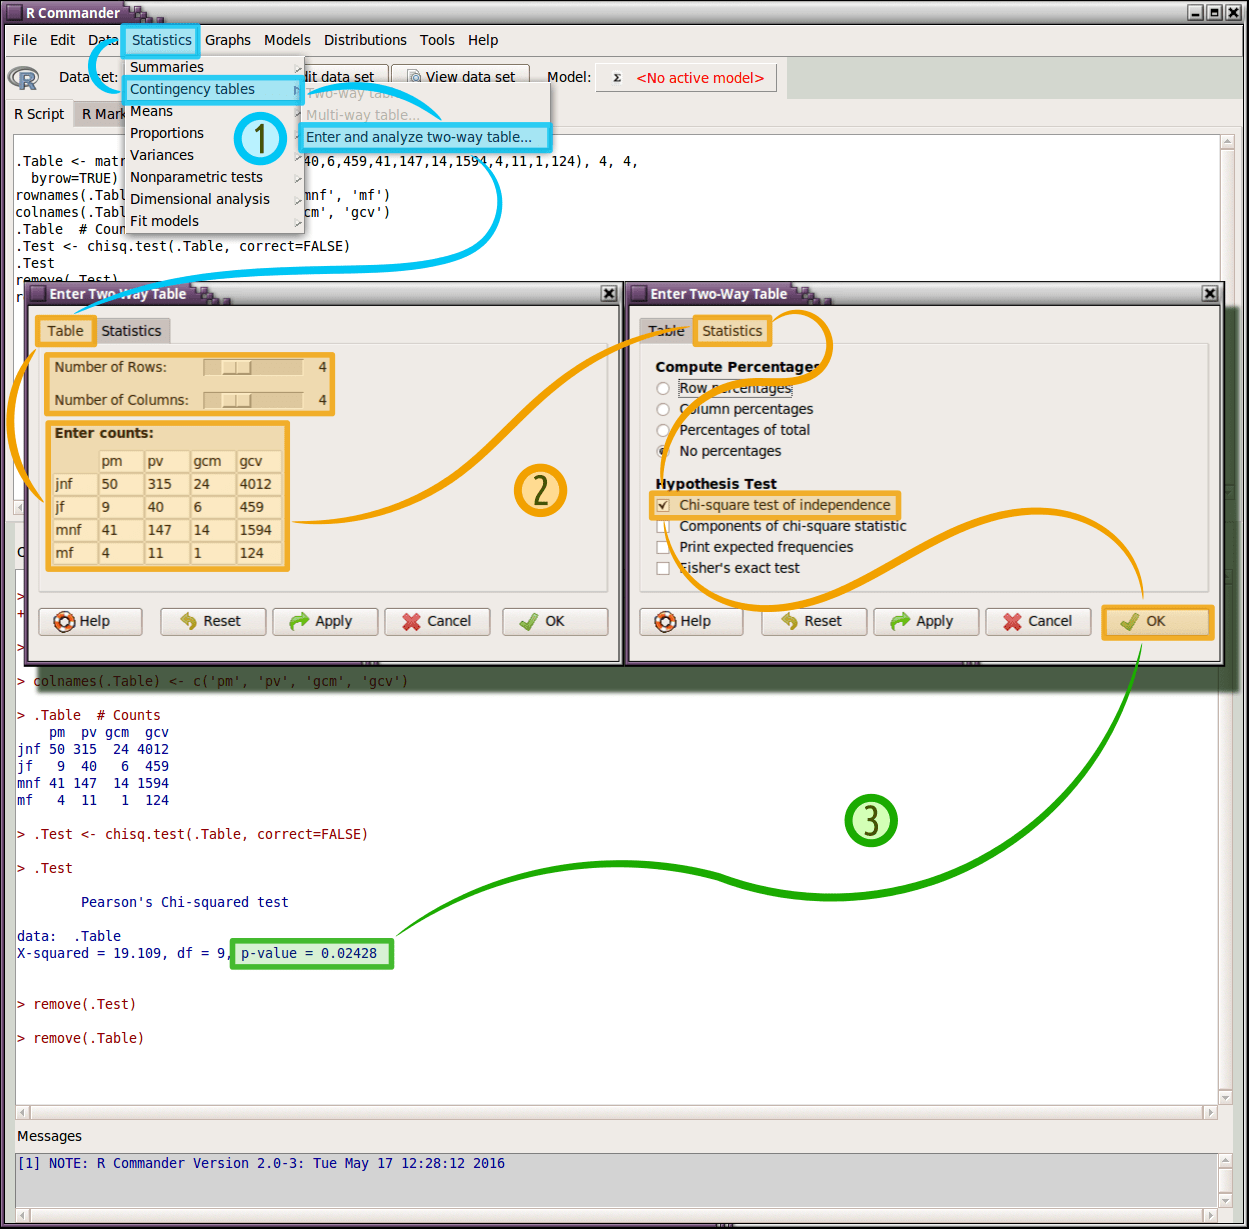Click Messages pane note text
This screenshot has width=1249, height=1229.
pos(261,1163)
